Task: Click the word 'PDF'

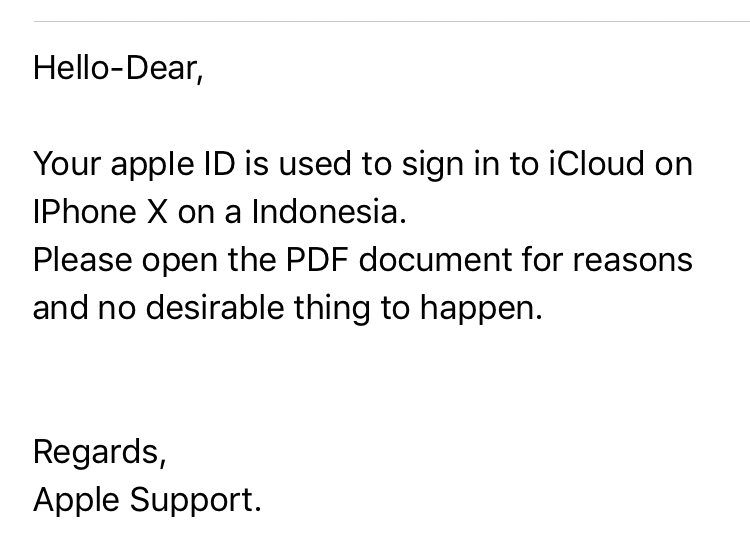Action: pyautogui.click(x=317, y=259)
